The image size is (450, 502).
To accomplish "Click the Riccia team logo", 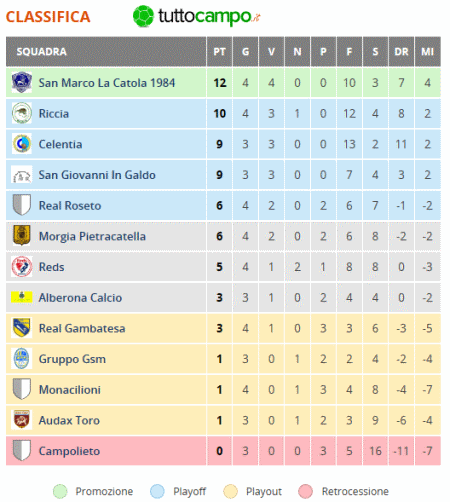I will pos(22,113).
